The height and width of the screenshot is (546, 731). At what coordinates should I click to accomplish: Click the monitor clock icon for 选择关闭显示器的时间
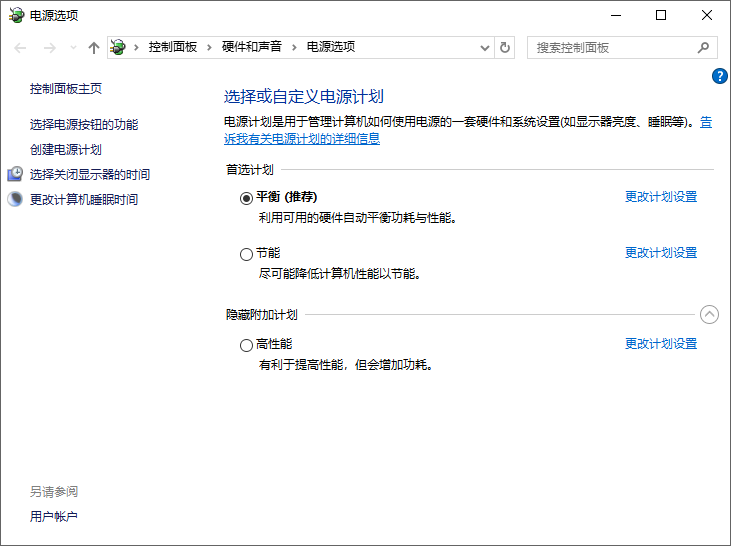click(15, 174)
